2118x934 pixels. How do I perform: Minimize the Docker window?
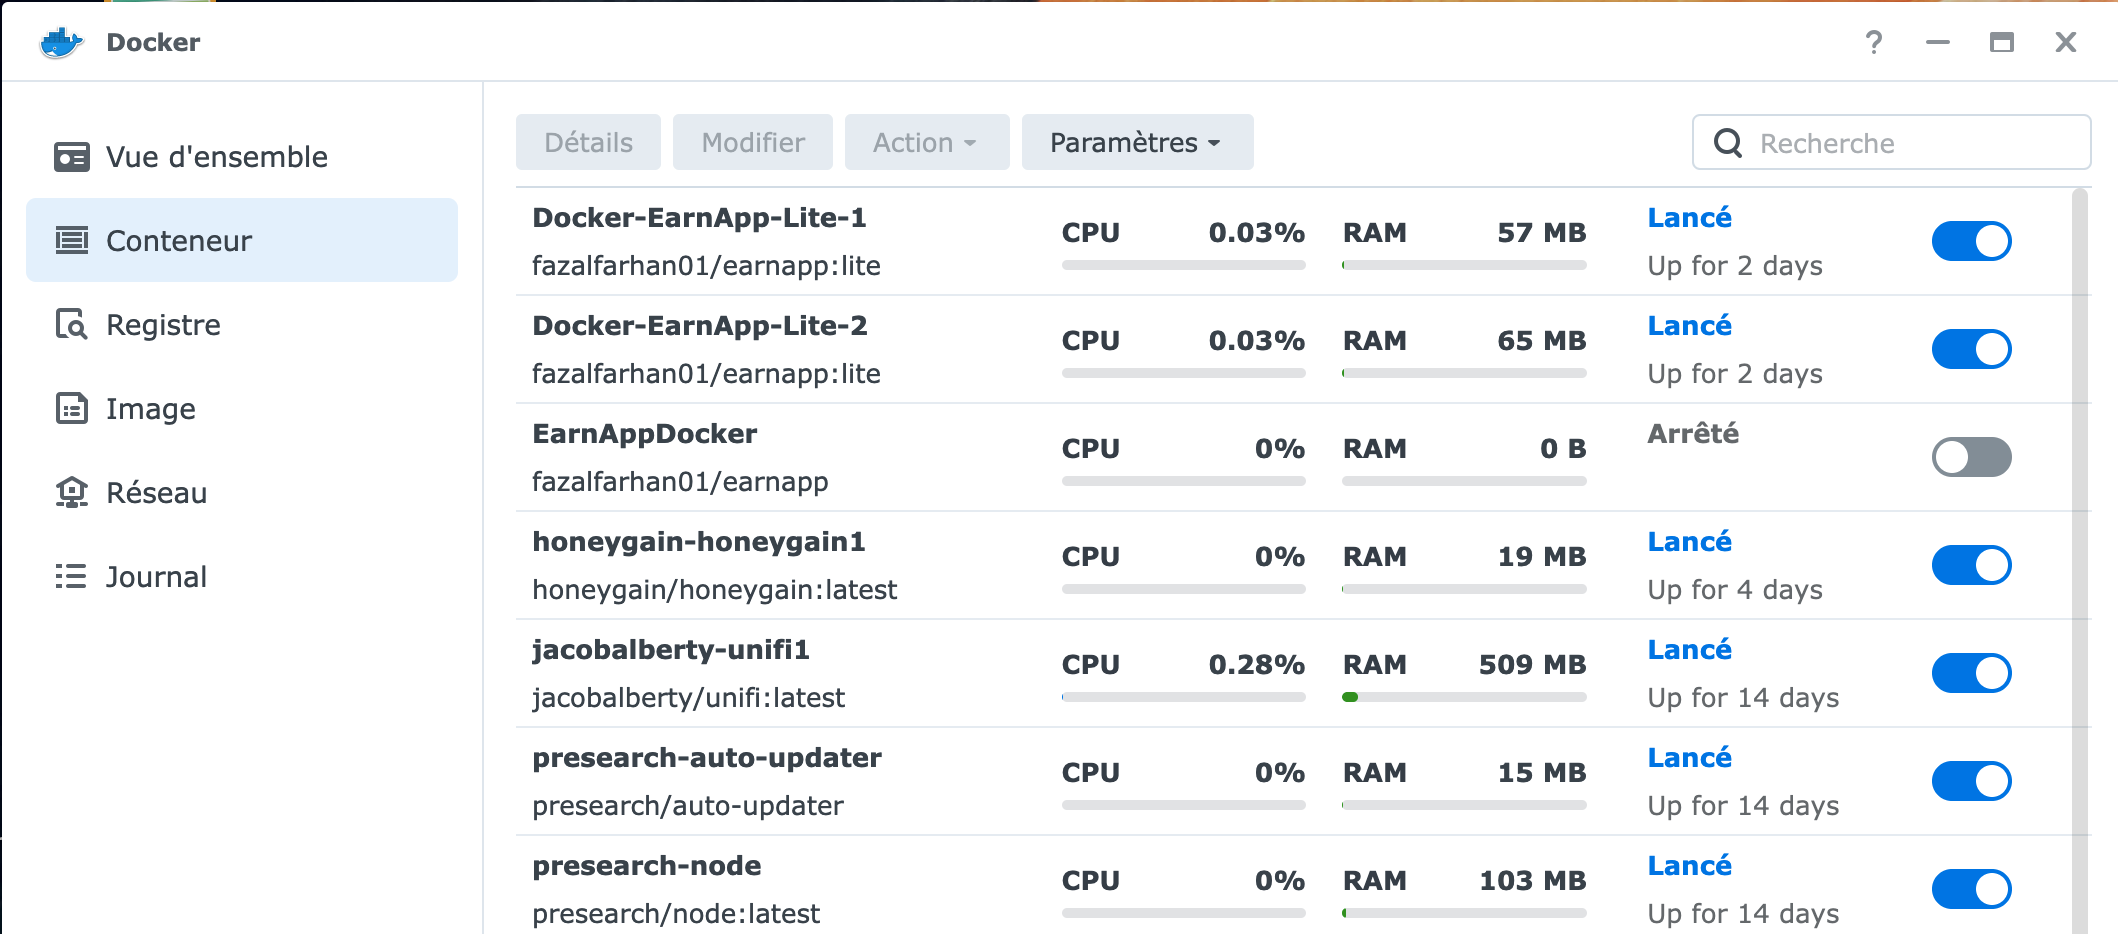pos(1938,42)
